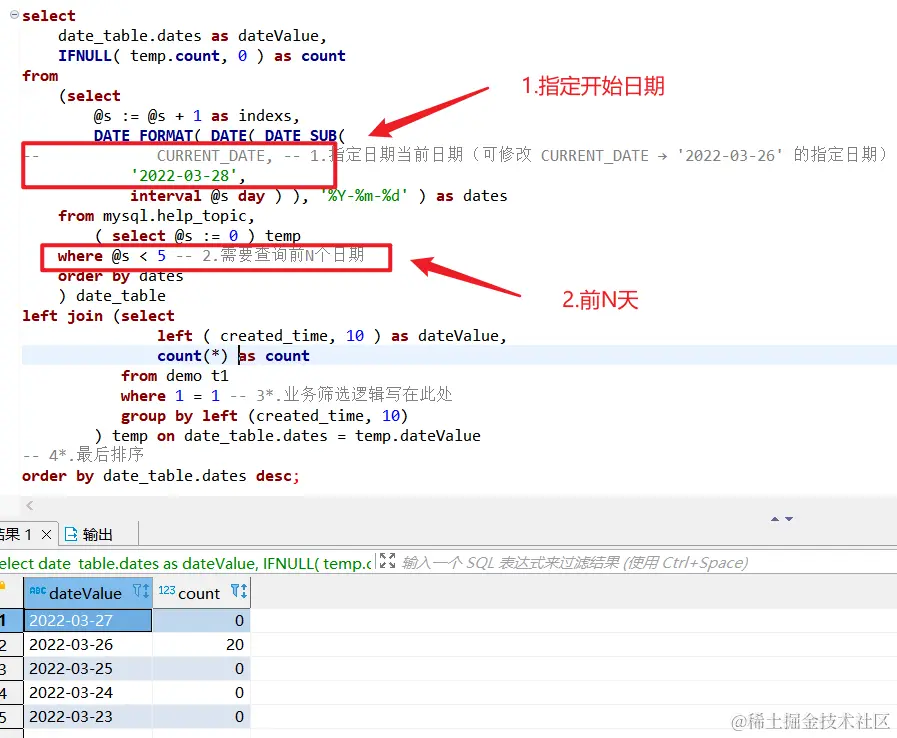Viewport: 897px width, 738px height.
Task: Click the 输出 tab document icon
Action: (x=71, y=534)
